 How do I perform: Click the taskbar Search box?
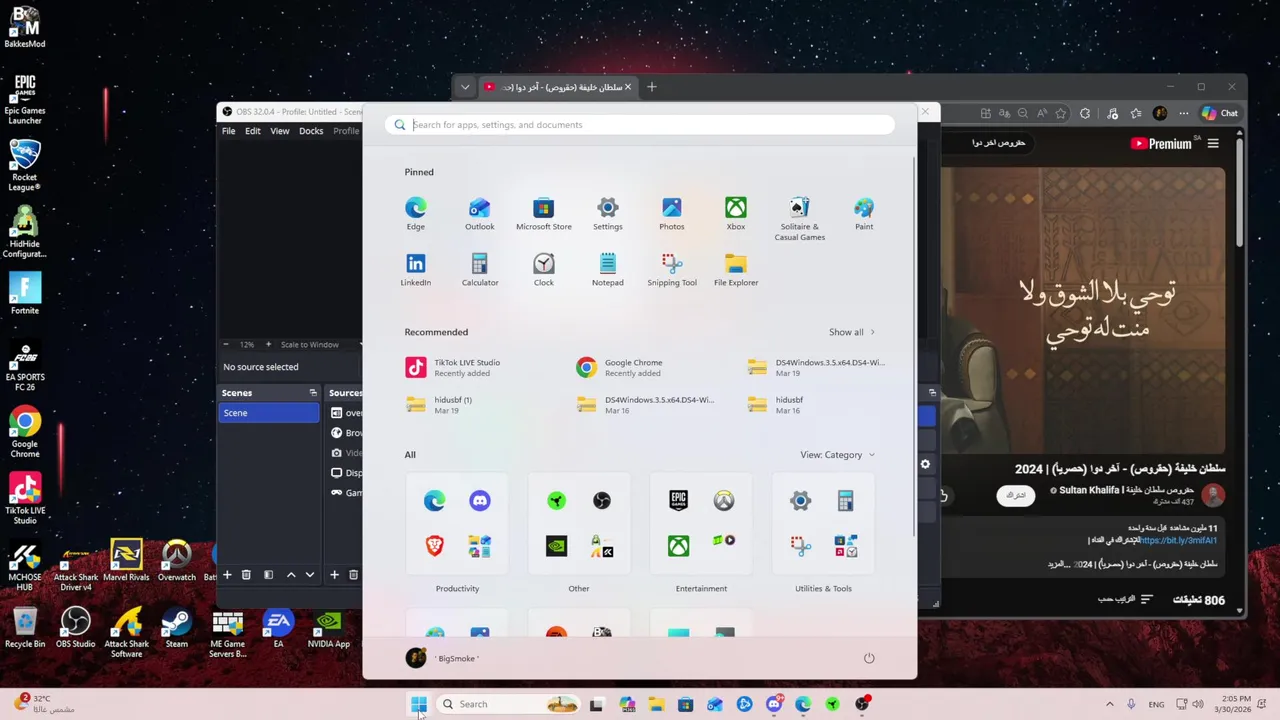click(510, 704)
